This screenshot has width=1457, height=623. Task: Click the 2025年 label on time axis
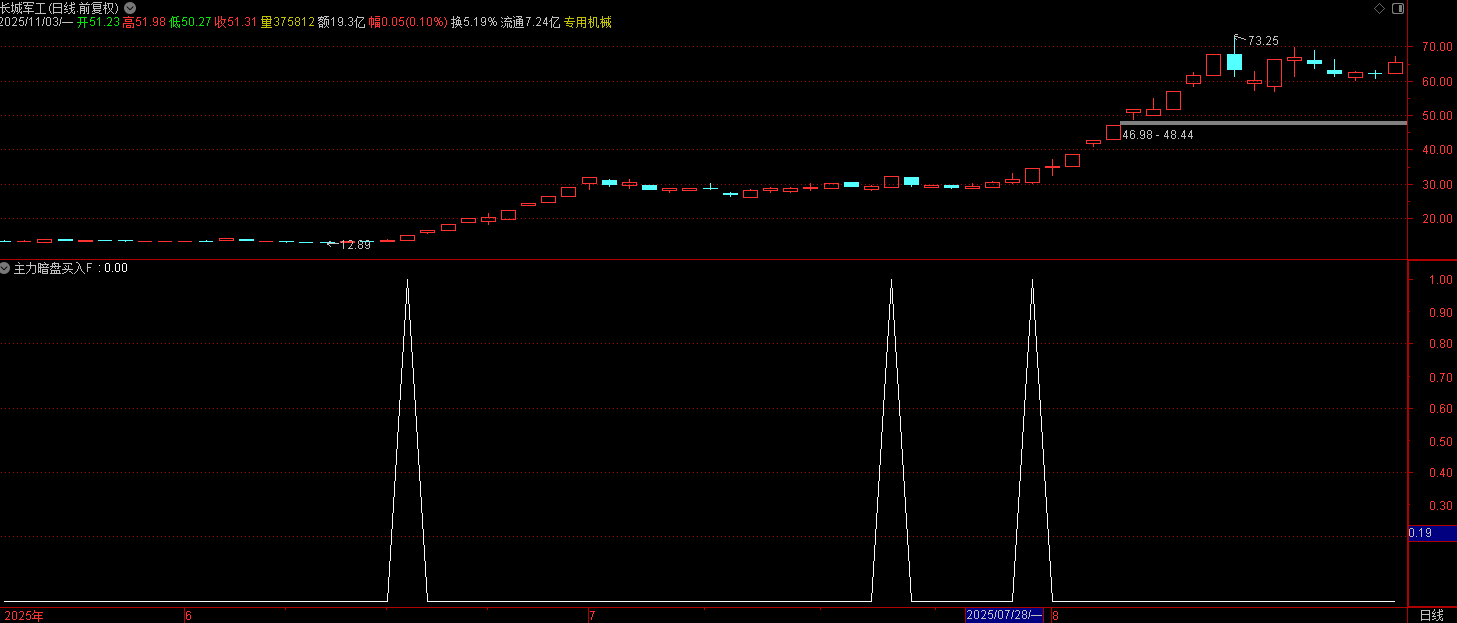pyautogui.click(x=23, y=616)
